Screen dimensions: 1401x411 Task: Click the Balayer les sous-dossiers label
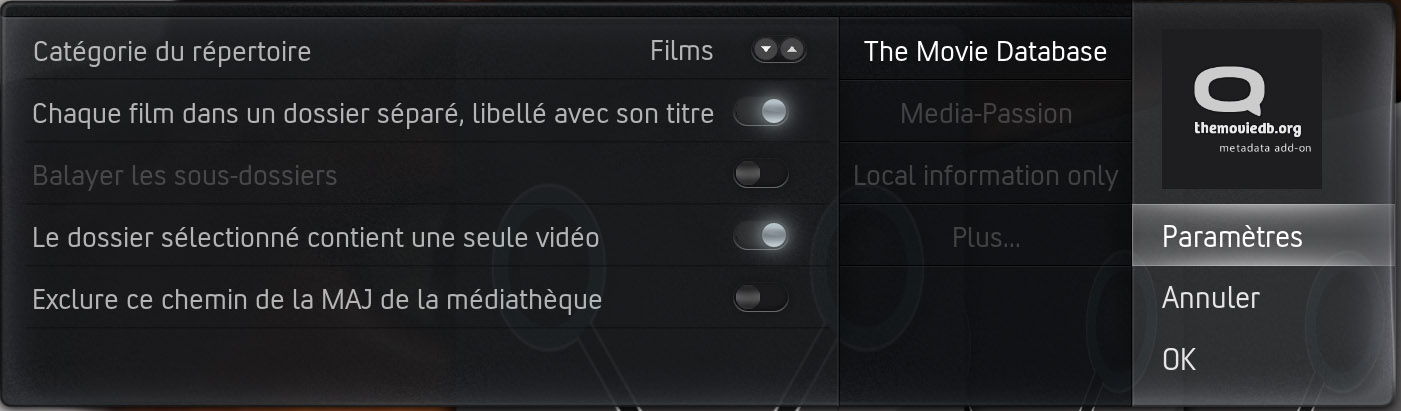click(185, 175)
